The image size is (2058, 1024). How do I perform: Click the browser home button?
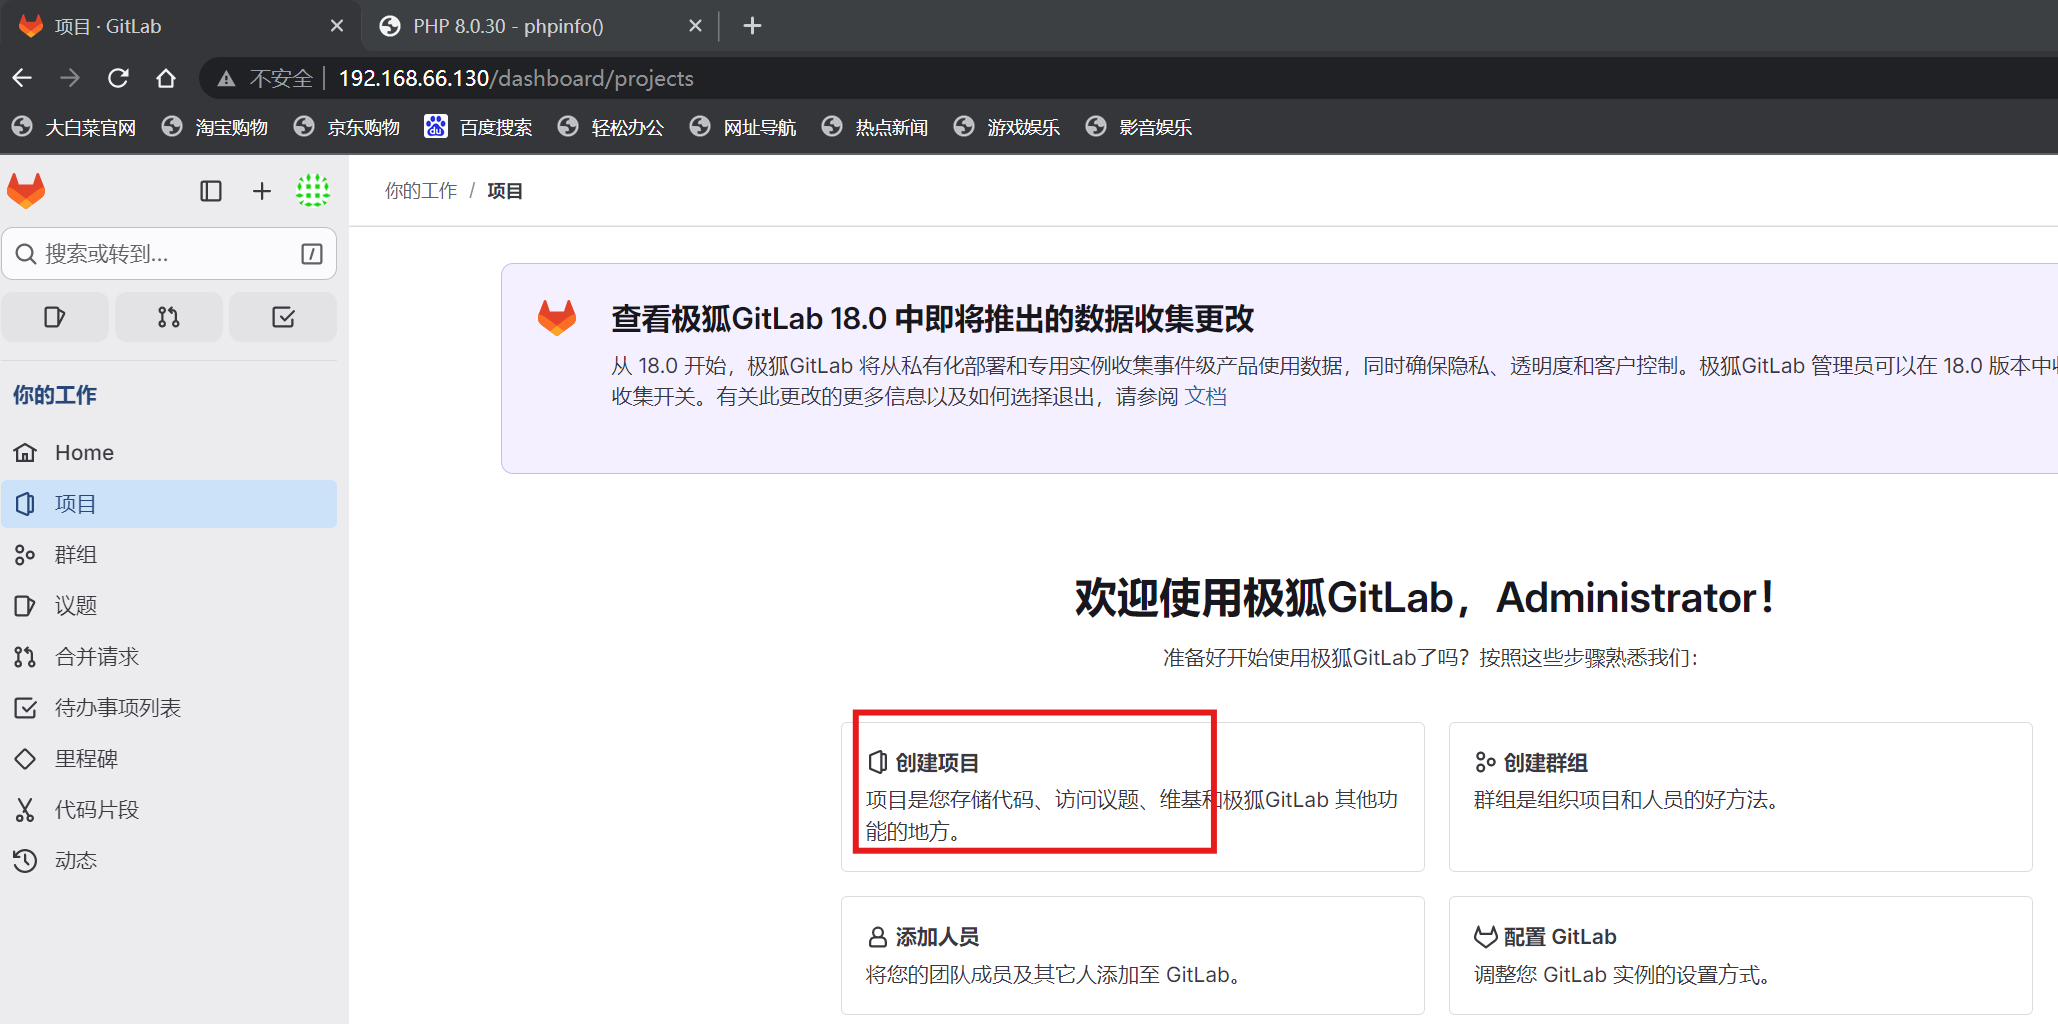point(166,78)
